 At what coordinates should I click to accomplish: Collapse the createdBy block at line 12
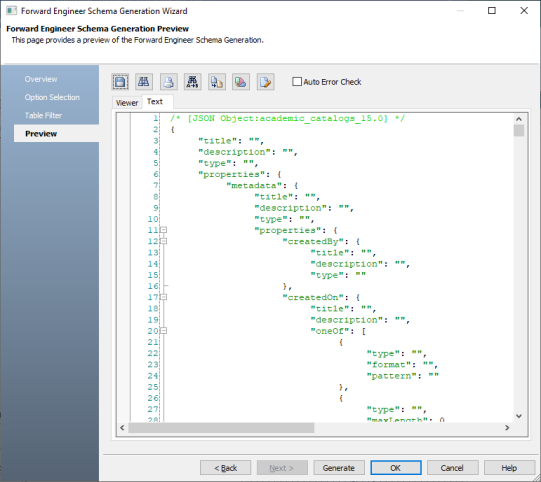(x=164, y=241)
